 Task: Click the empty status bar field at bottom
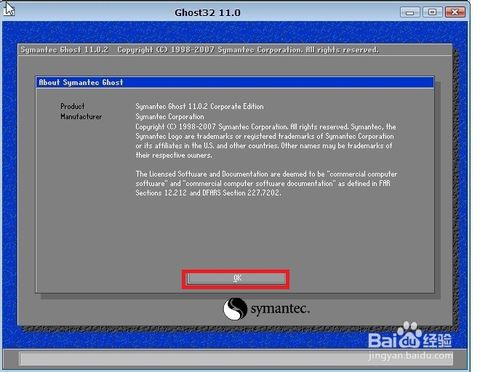tap(236, 359)
